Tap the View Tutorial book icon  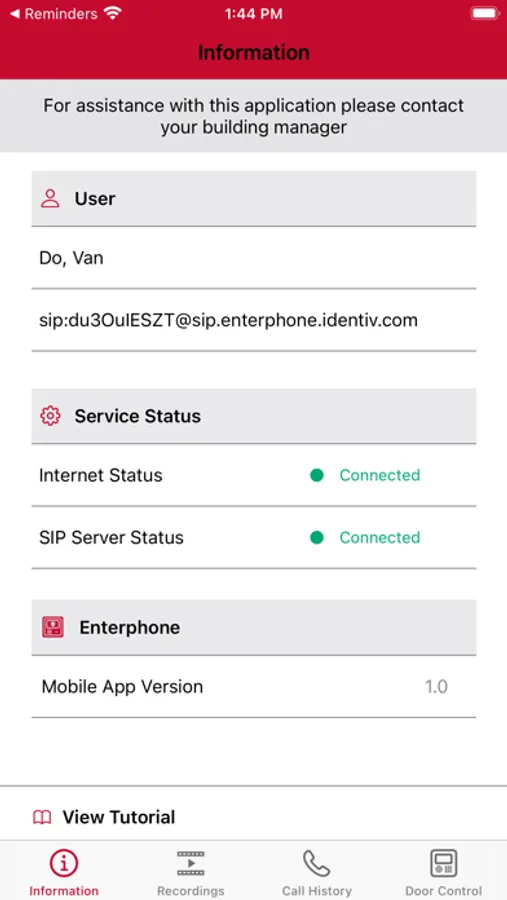(x=42, y=817)
